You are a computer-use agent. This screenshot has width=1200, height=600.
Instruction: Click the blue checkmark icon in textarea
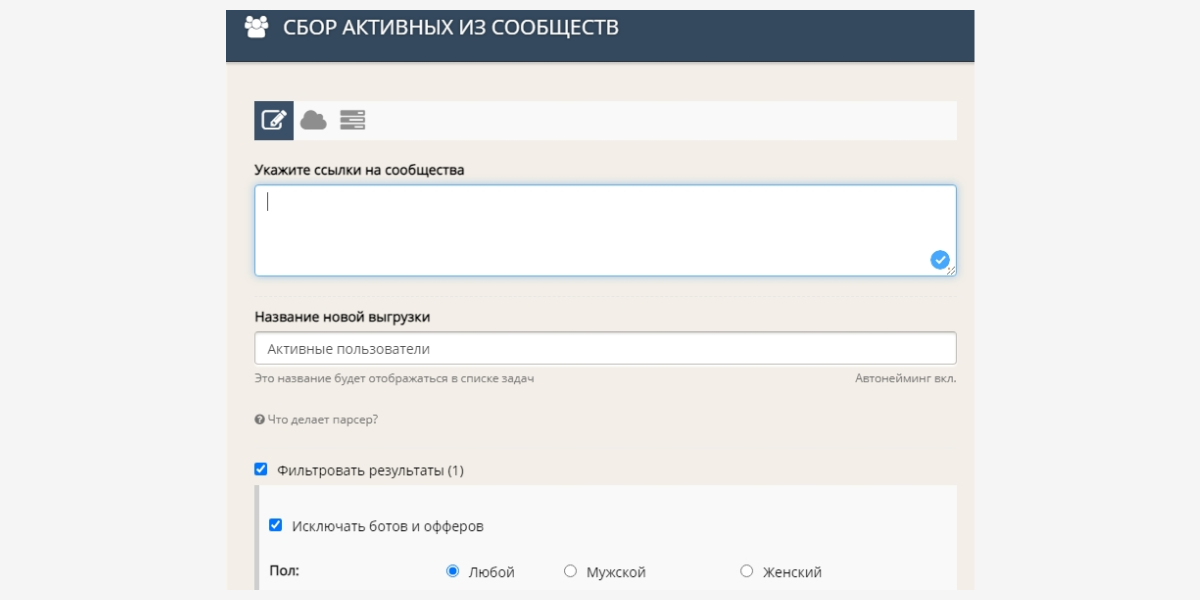(x=939, y=260)
